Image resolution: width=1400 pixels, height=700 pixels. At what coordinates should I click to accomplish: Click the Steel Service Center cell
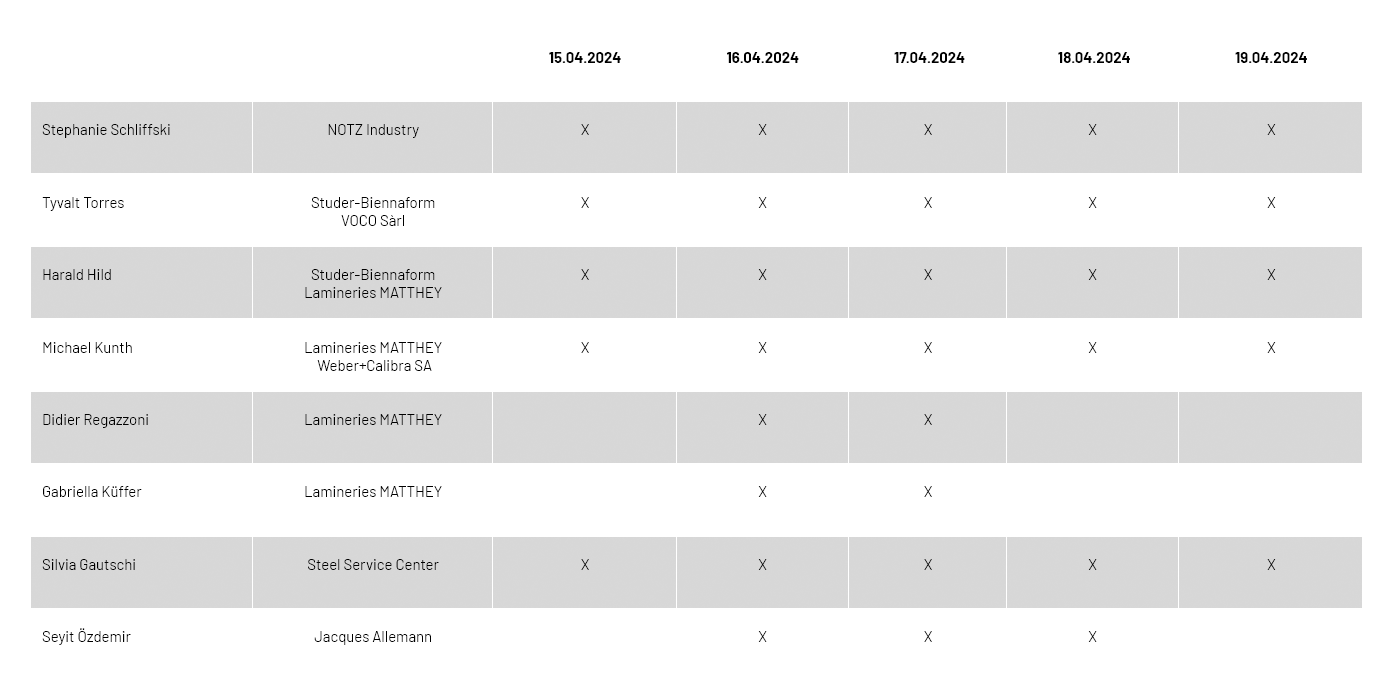point(373,565)
